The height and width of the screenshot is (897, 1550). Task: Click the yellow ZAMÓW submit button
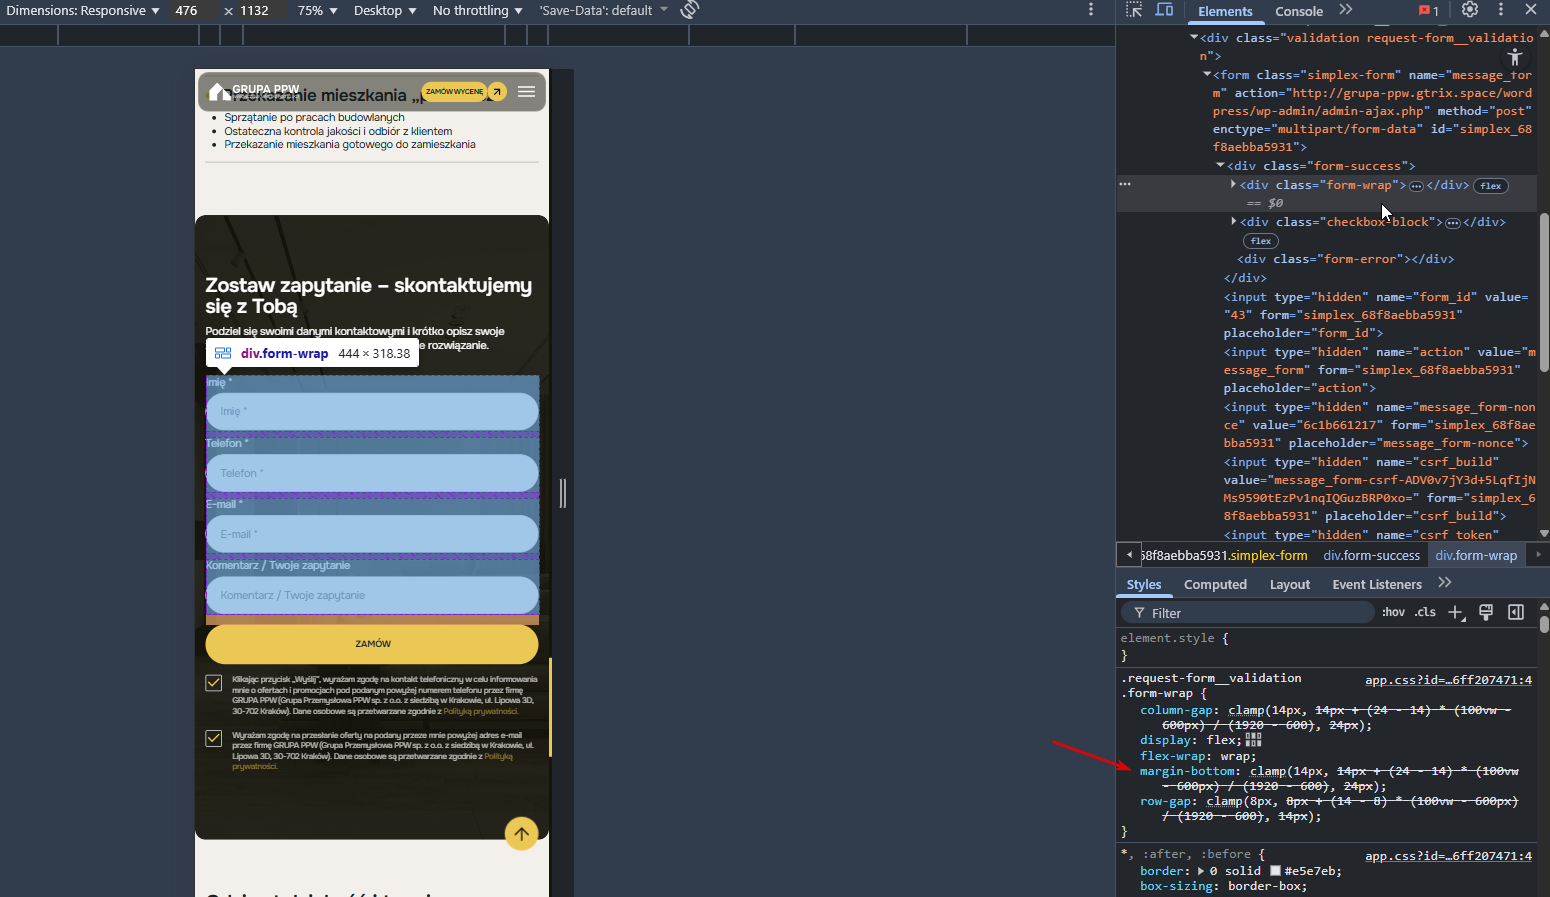[372, 644]
